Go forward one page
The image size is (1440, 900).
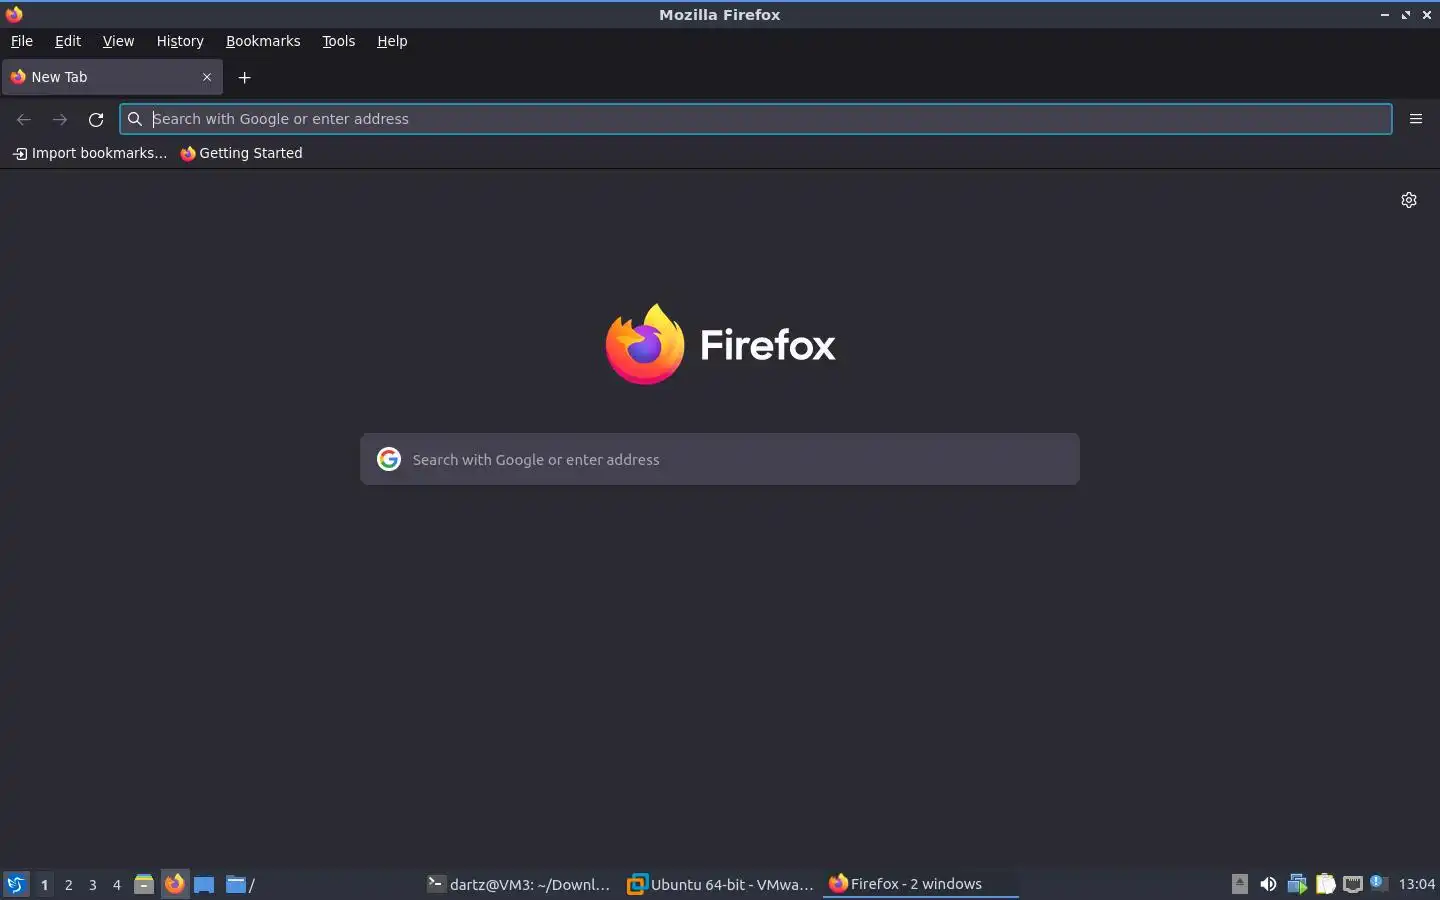[x=60, y=119]
